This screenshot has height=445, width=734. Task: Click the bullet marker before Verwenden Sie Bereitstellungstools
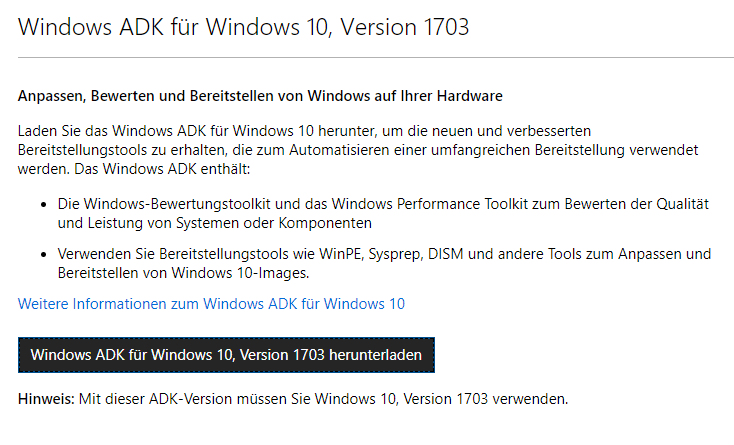coord(44,255)
